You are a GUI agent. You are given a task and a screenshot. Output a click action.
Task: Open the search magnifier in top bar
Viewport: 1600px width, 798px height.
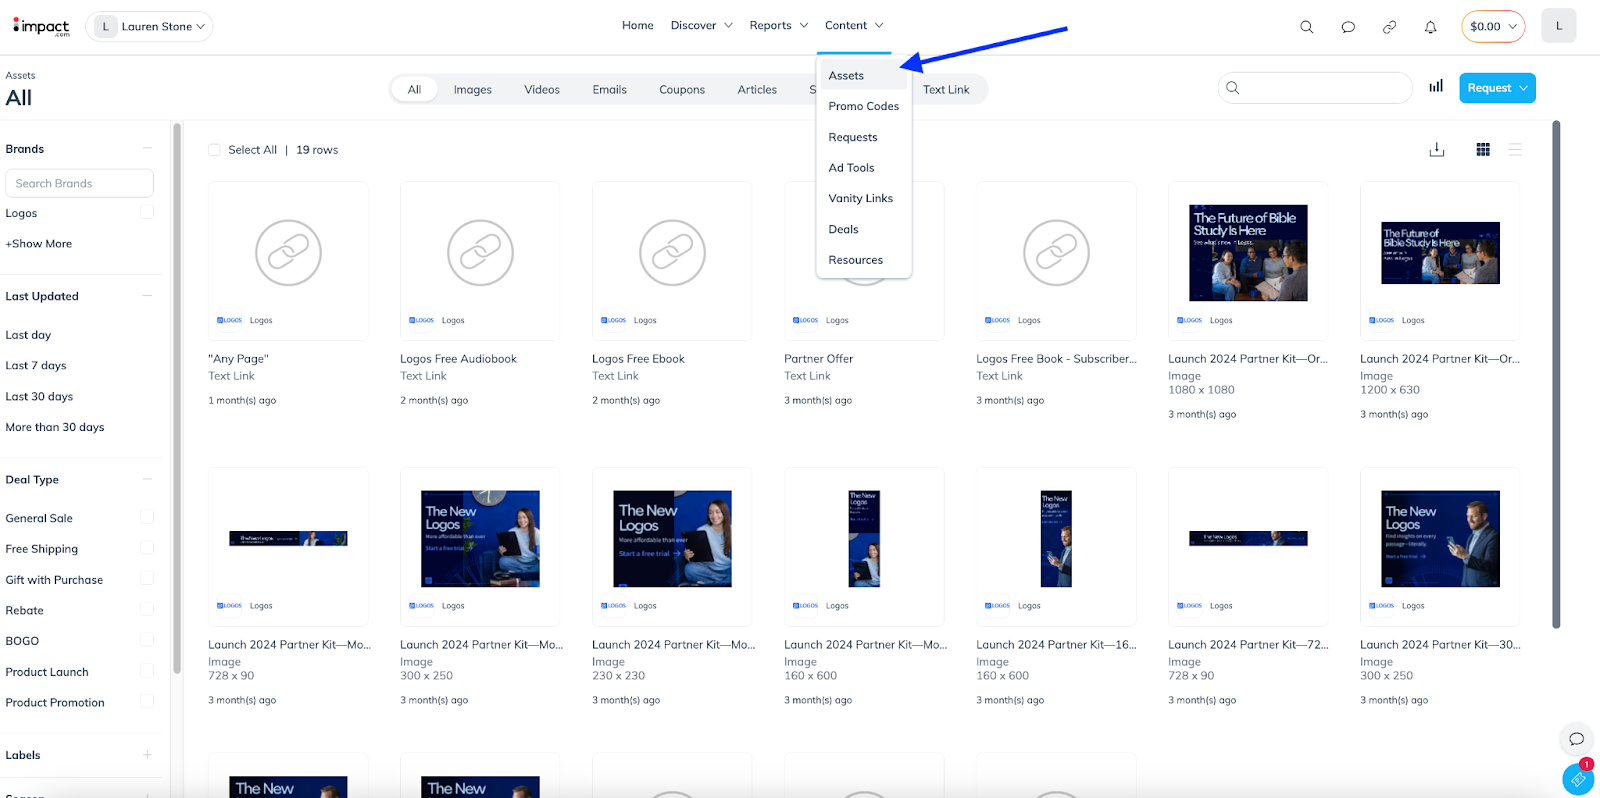click(x=1306, y=27)
